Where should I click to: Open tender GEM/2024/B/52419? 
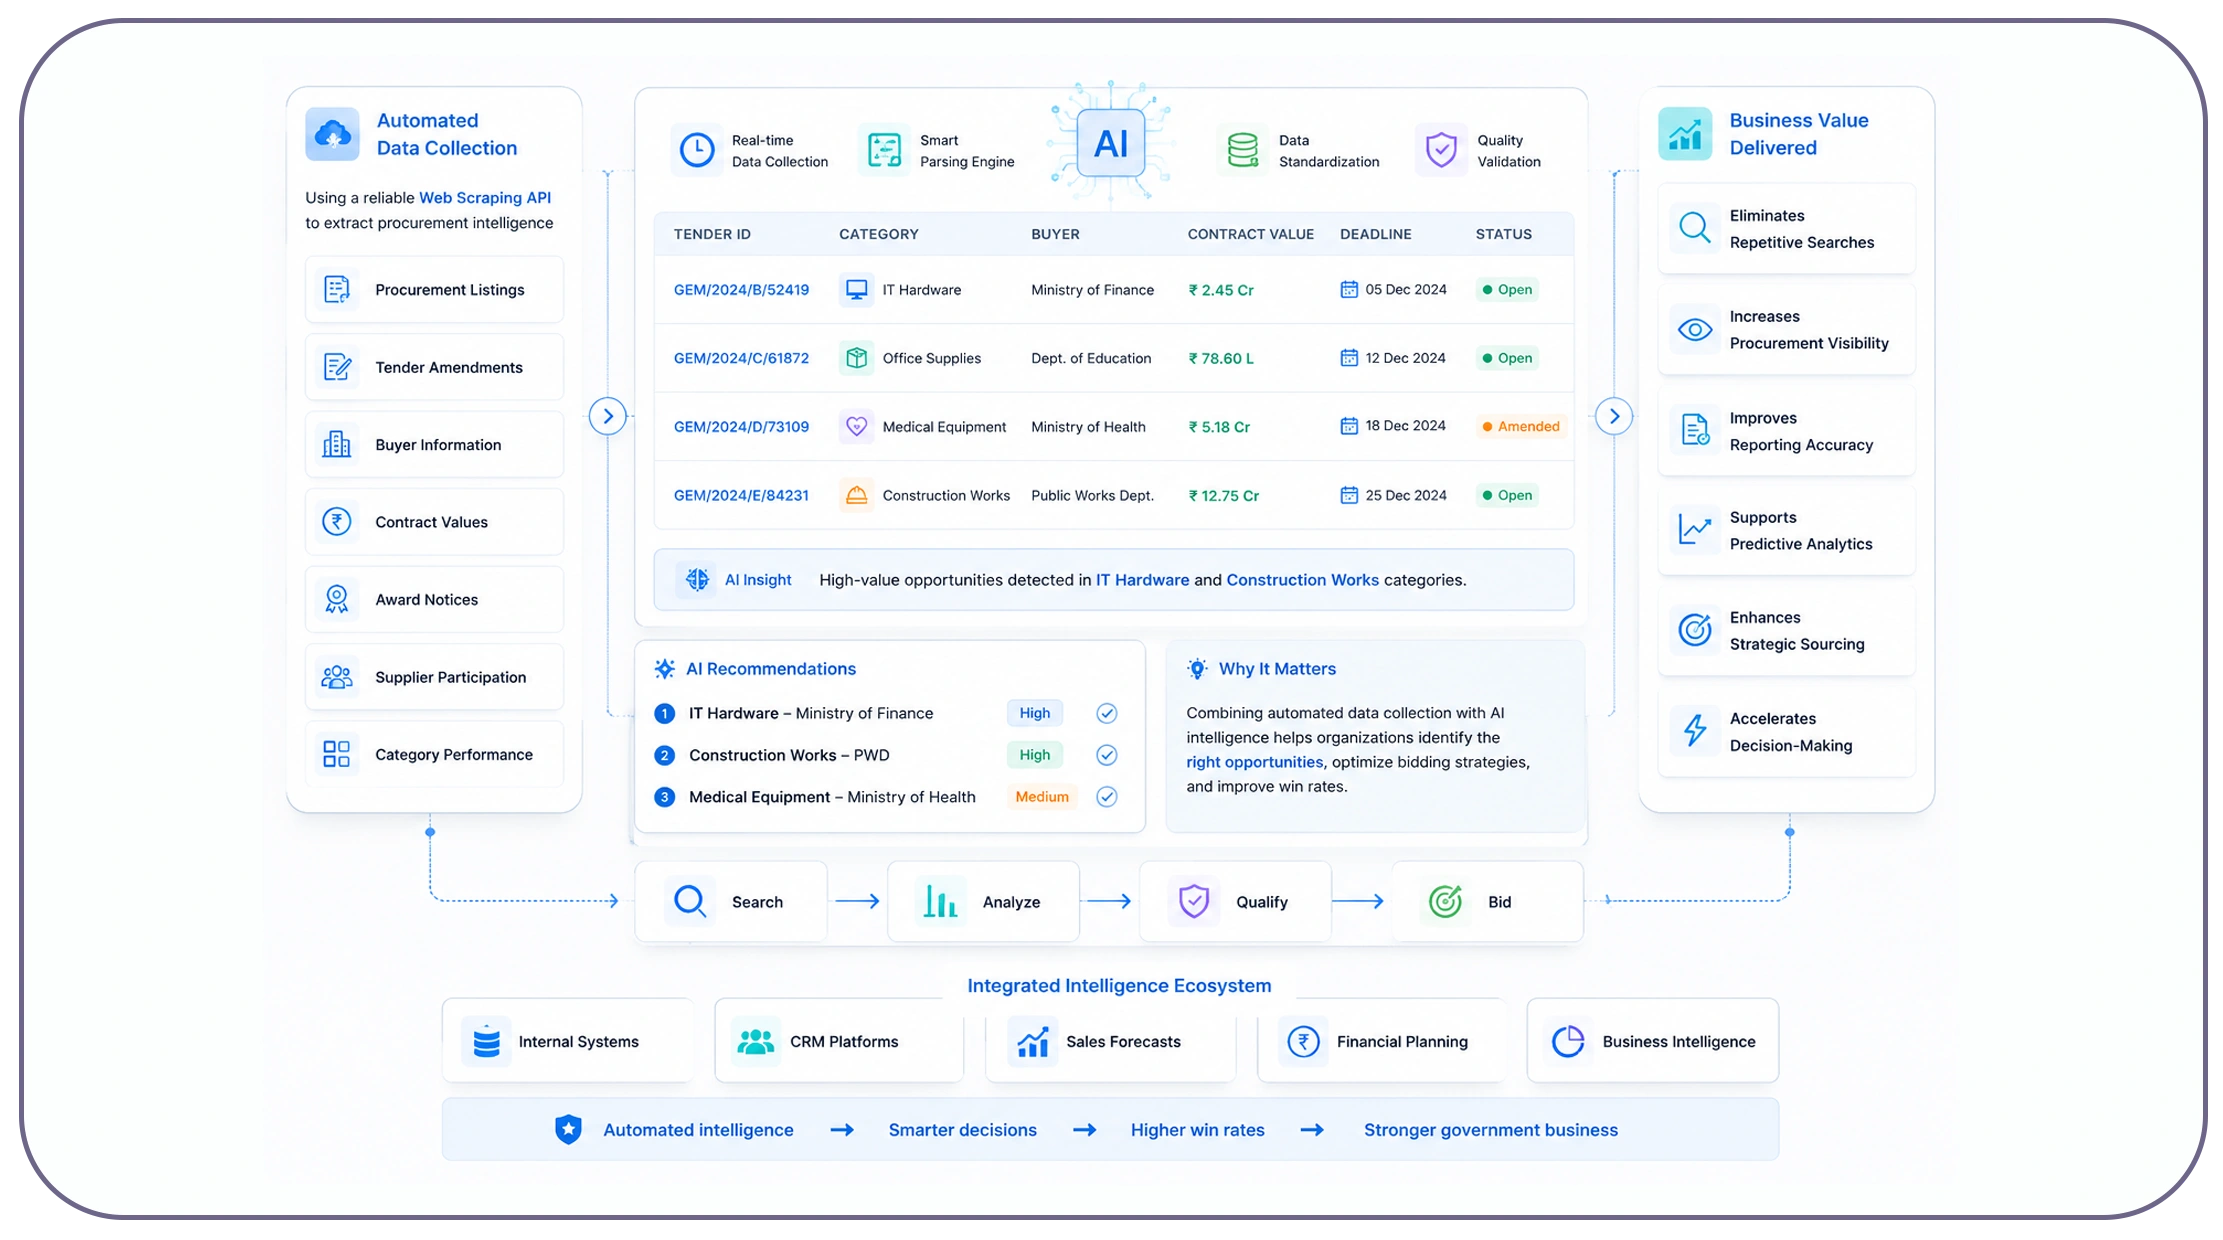coord(741,290)
